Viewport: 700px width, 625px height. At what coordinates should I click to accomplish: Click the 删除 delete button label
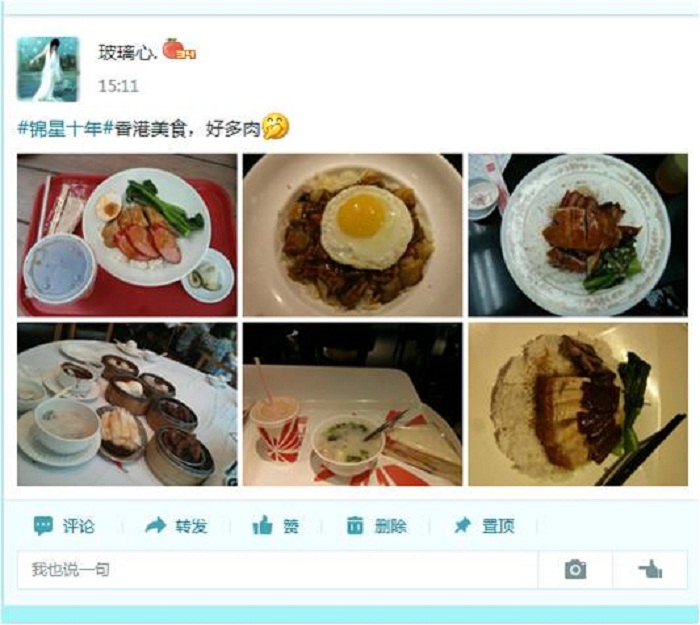pyautogui.click(x=391, y=526)
